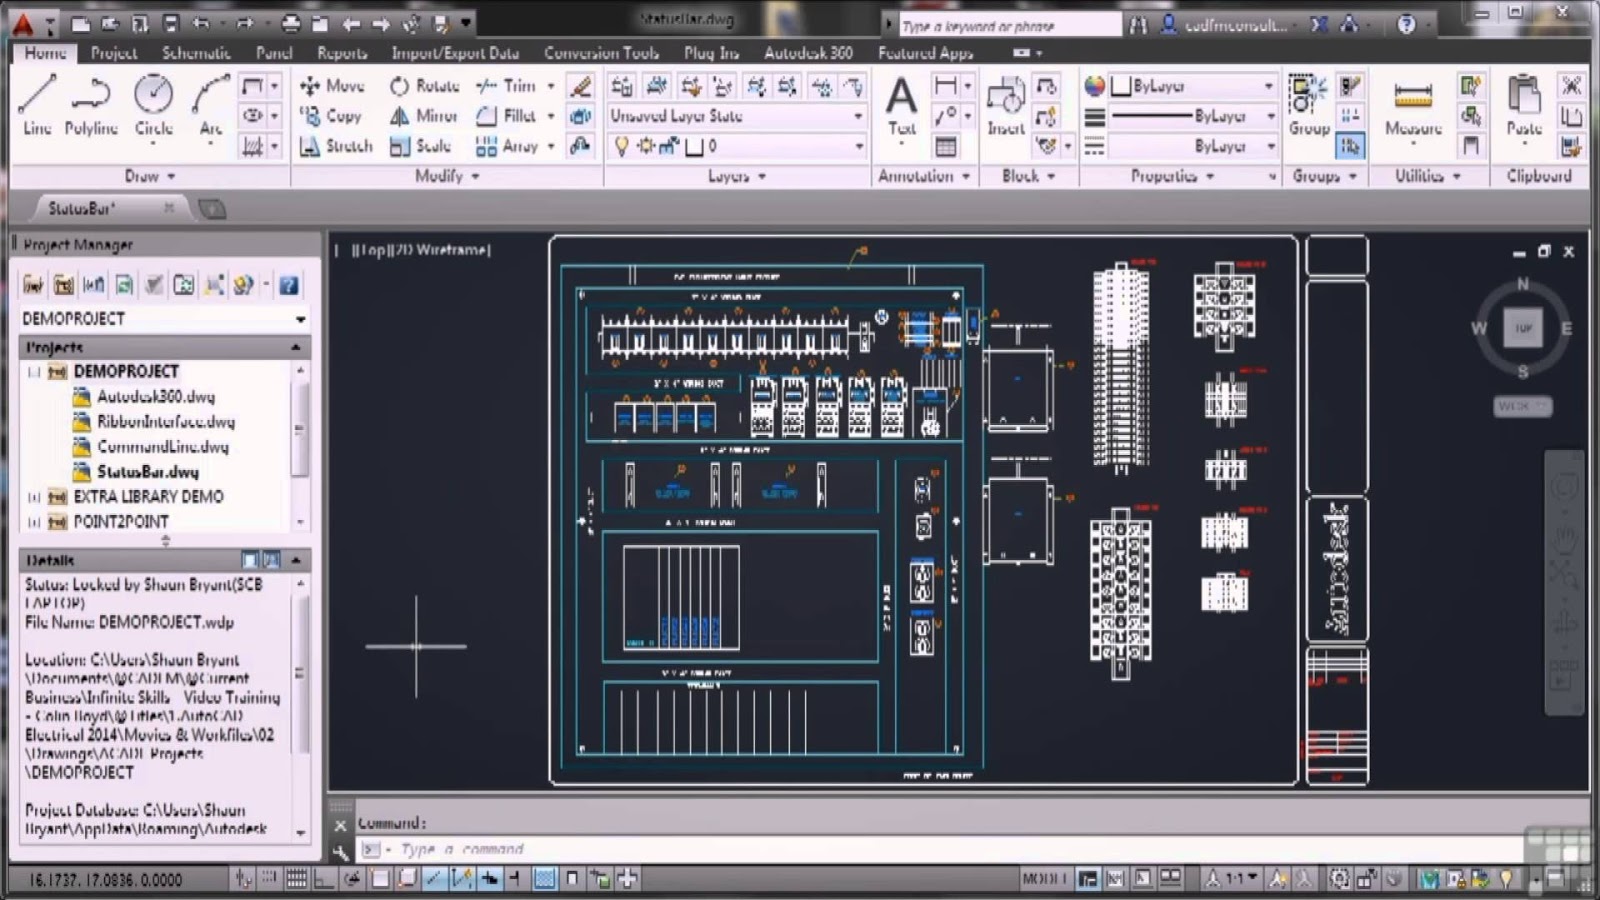The image size is (1600, 900).
Task: Expand the EXTRA LIBRARY DEMO project
Action: (x=35, y=497)
